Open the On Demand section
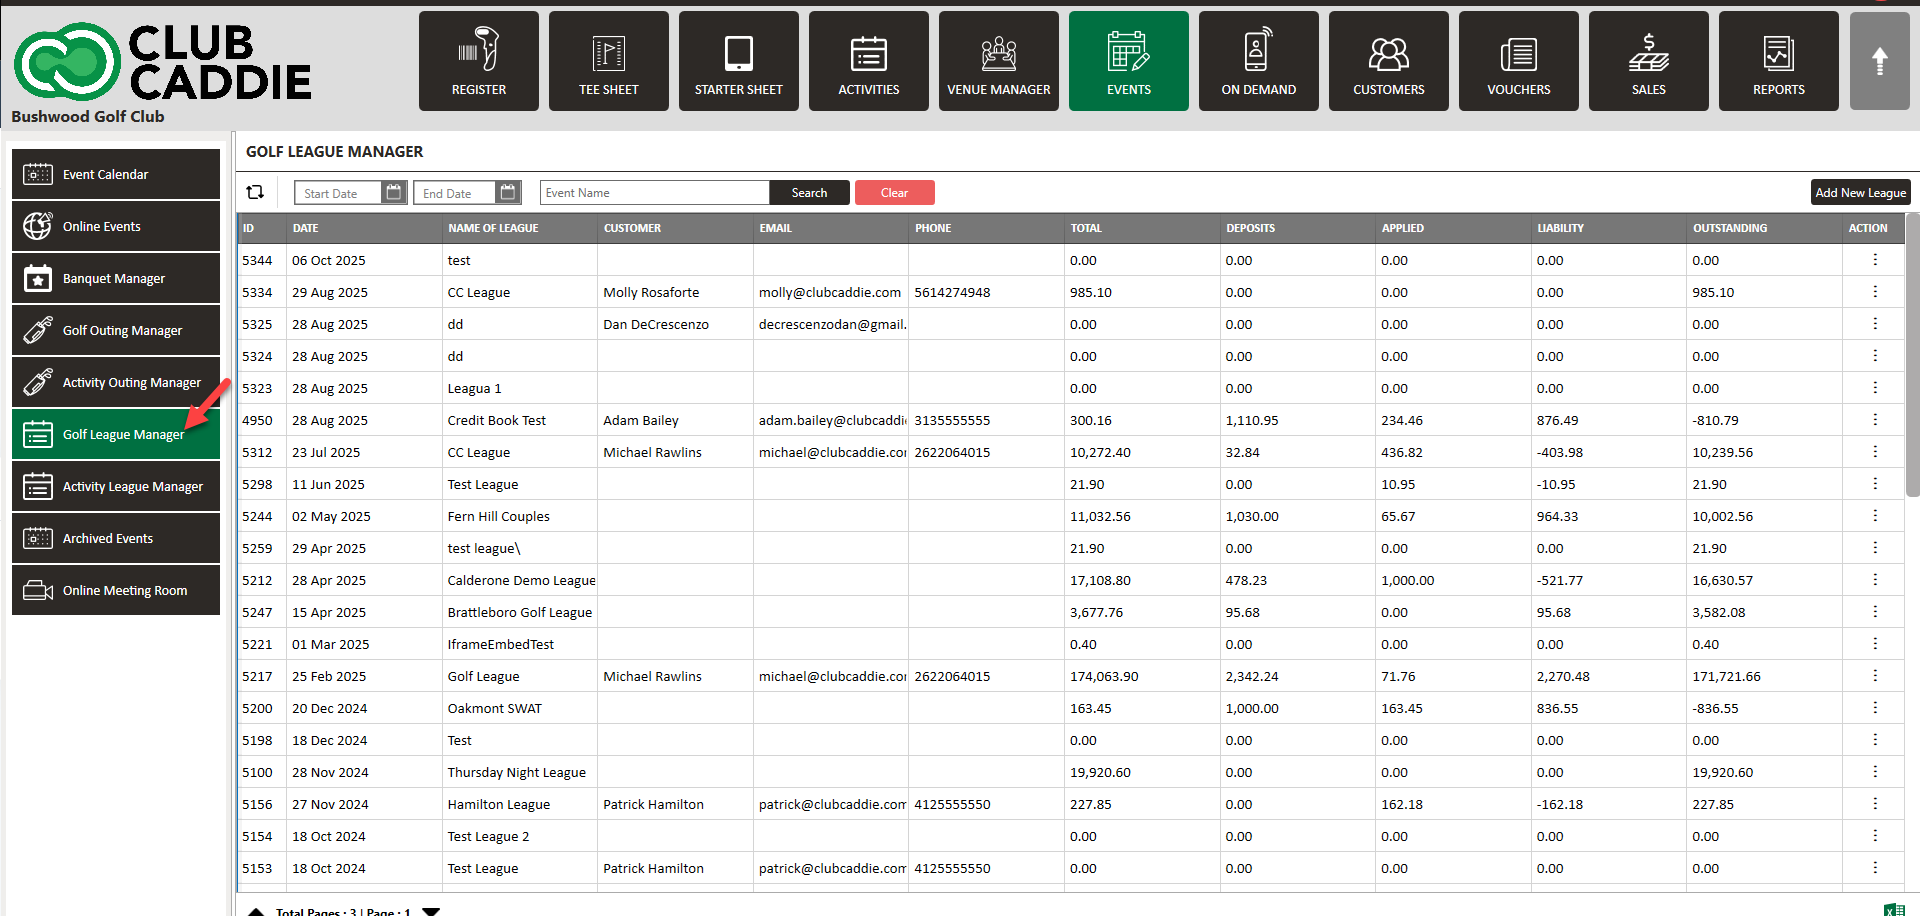This screenshot has width=1920, height=916. 1258,61
